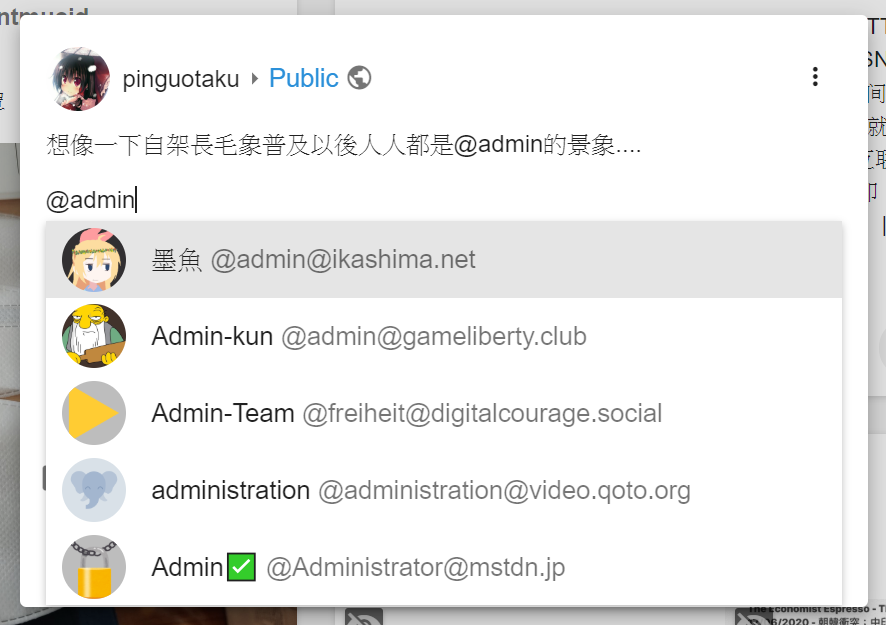Select the @admin@ikashima.net suggestion
This screenshot has width=886, height=625.
[343, 260]
